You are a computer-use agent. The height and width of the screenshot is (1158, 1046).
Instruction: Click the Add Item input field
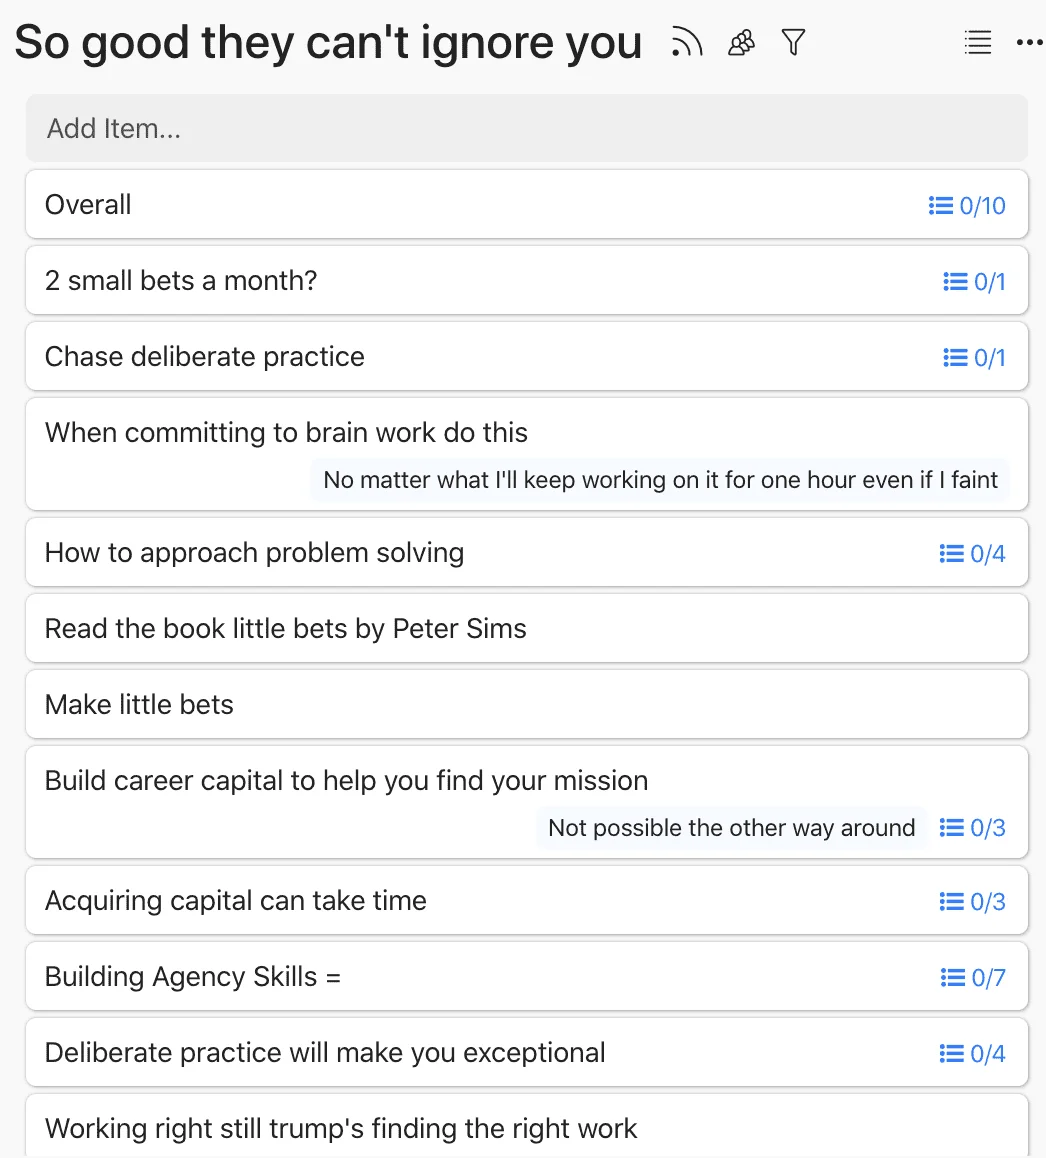click(527, 129)
